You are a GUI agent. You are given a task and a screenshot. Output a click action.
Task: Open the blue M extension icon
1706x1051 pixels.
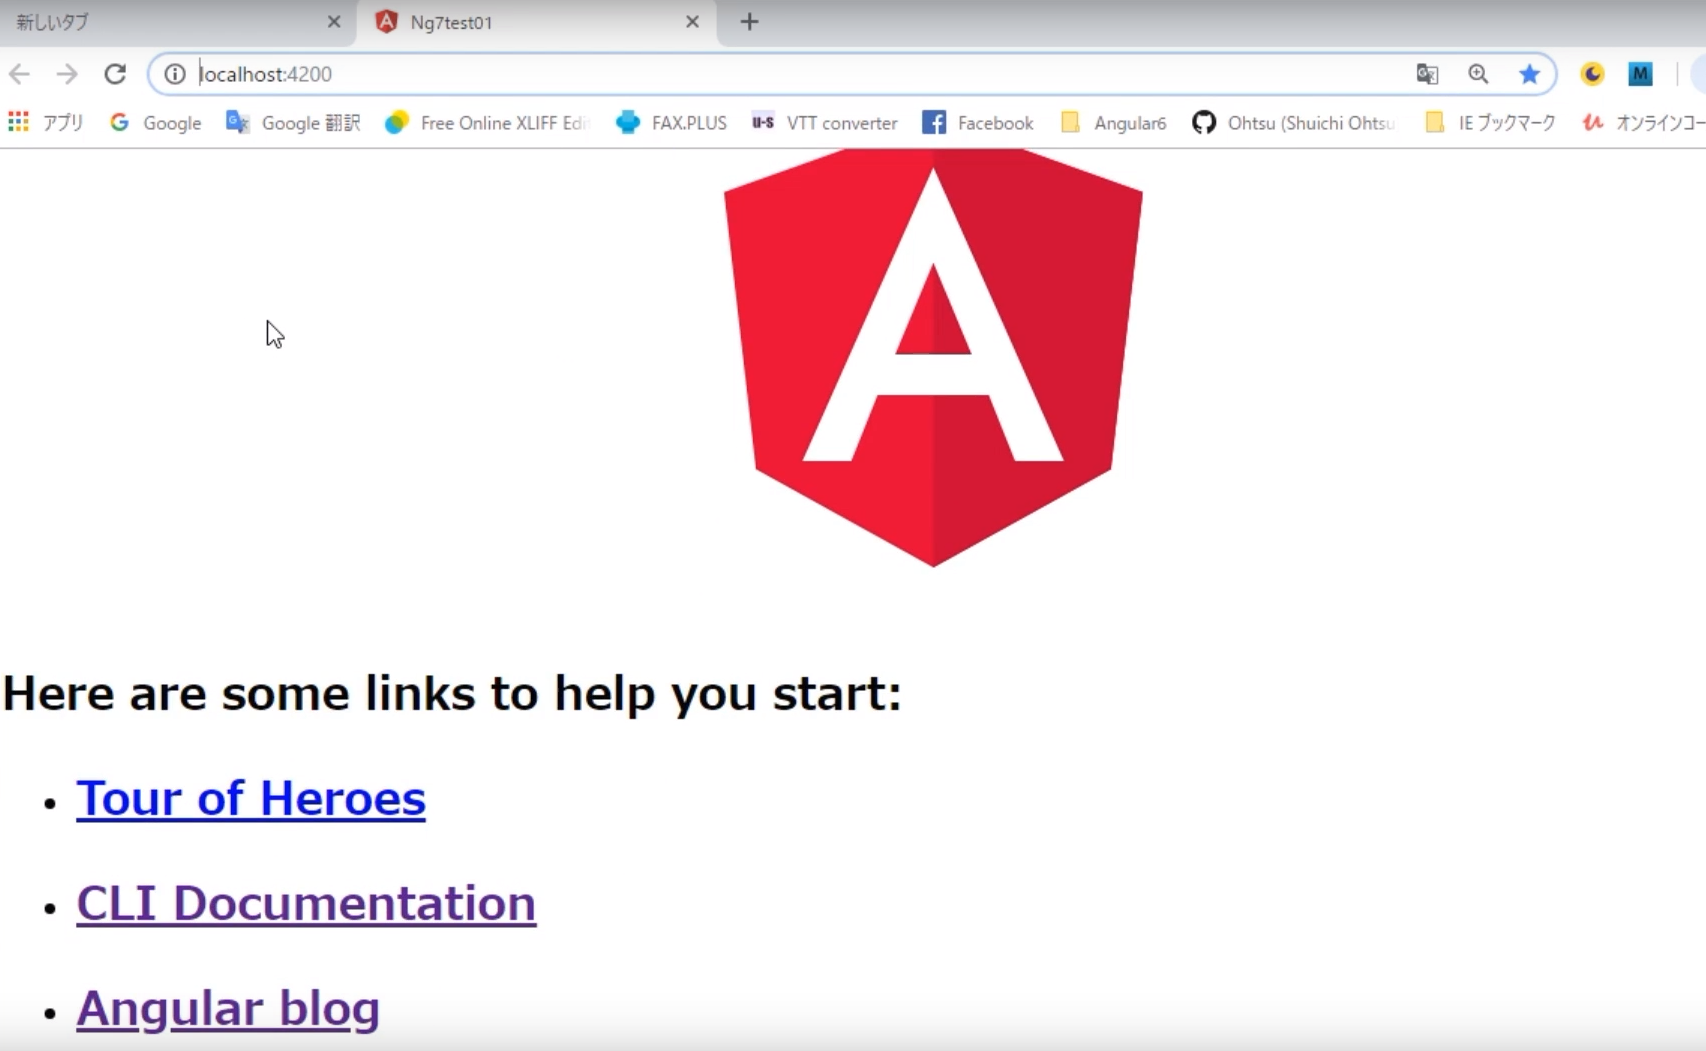pyautogui.click(x=1640, y=74)
